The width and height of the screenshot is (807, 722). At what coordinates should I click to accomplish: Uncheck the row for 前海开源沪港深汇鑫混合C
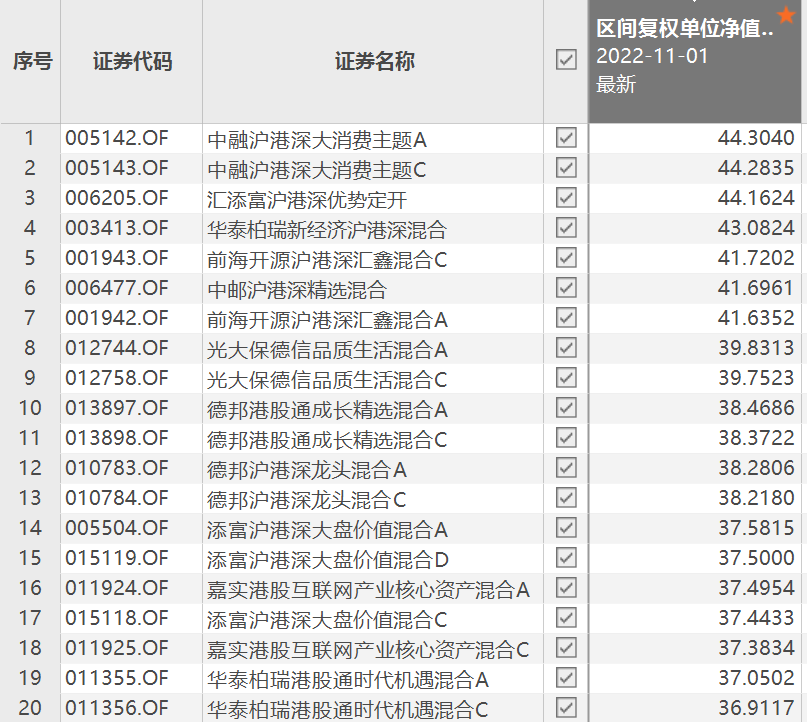click(x=566, y=258)
